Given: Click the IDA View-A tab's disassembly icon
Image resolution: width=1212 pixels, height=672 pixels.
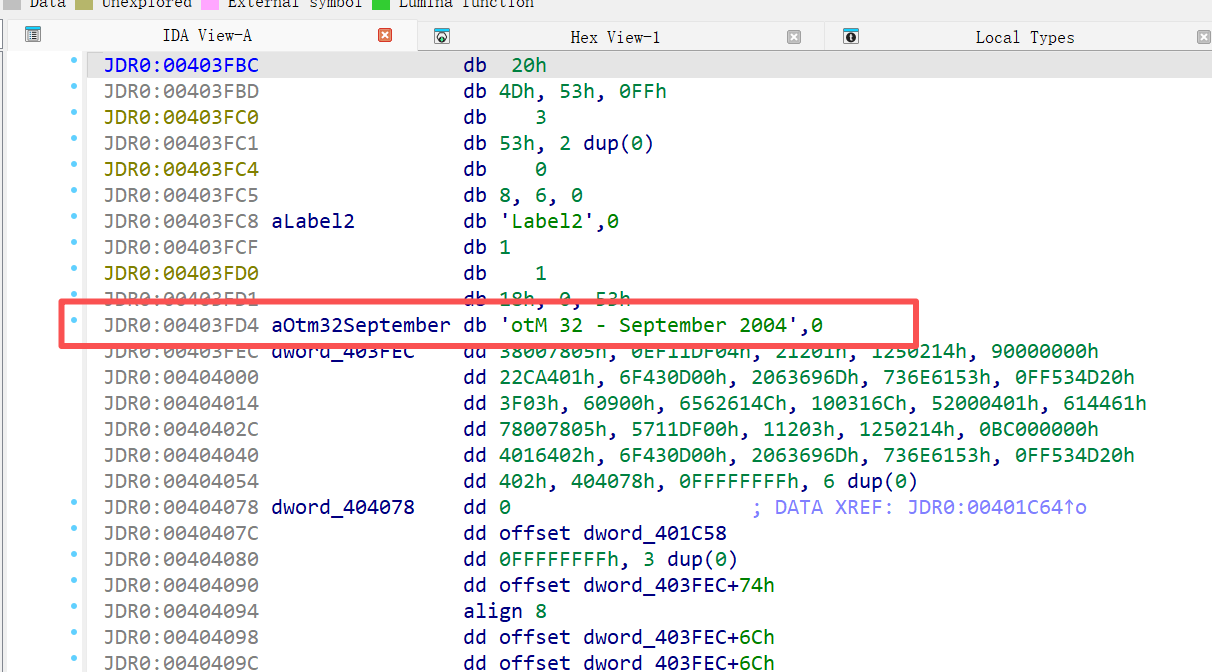Looking at the screenshot, I should [x=33, y=35].
